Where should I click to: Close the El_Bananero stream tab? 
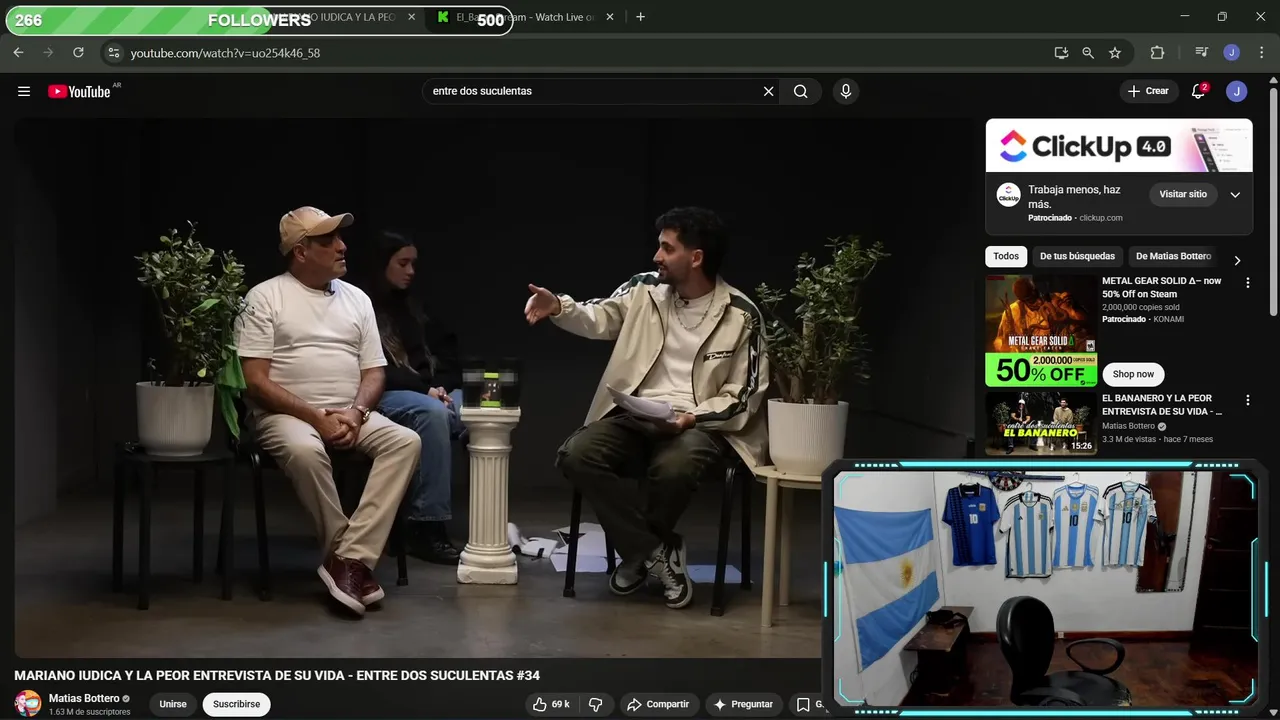point(610,17)
